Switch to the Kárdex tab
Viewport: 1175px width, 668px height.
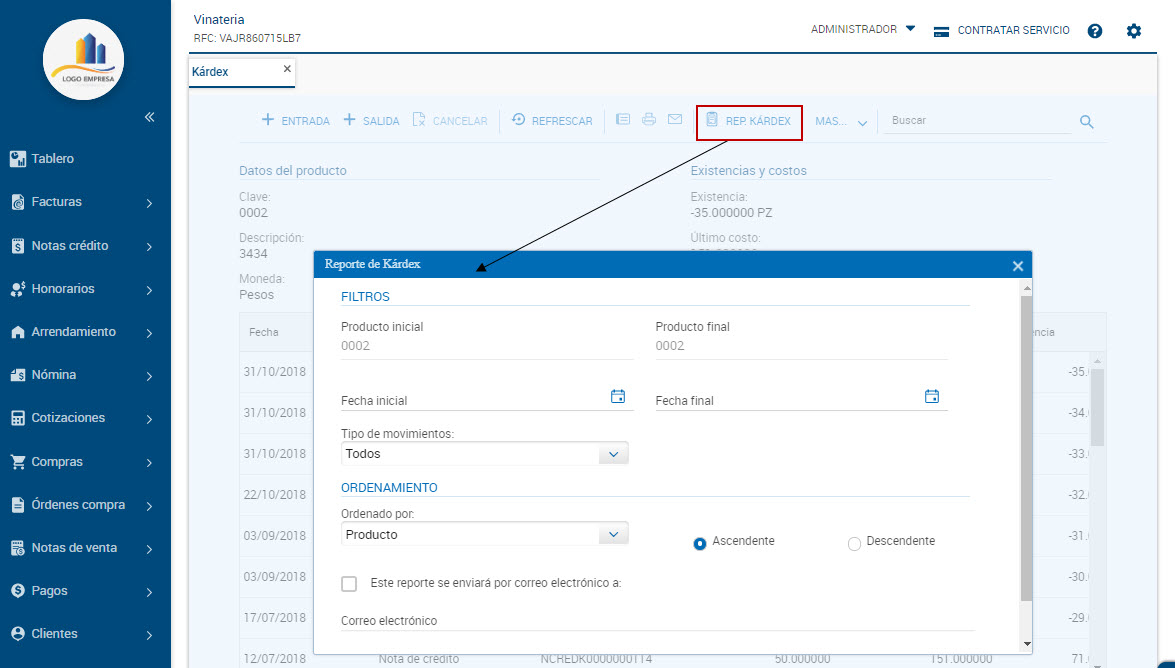pyautogui.click(x=211, y=72)
